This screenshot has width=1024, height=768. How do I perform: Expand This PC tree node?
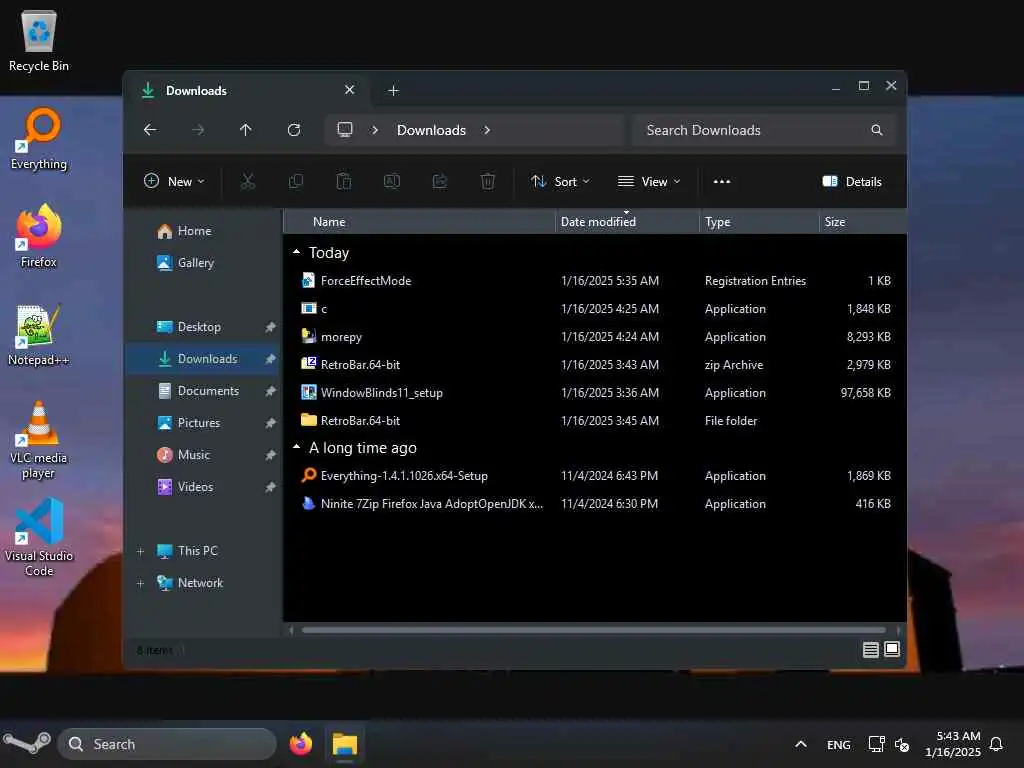(140, 551)
